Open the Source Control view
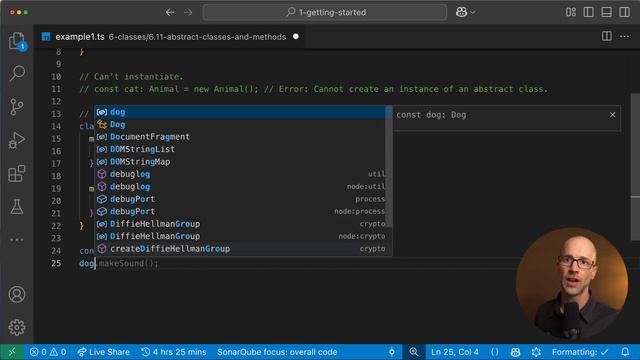This screenshot has width=640, height=360. tap(17, 107)
